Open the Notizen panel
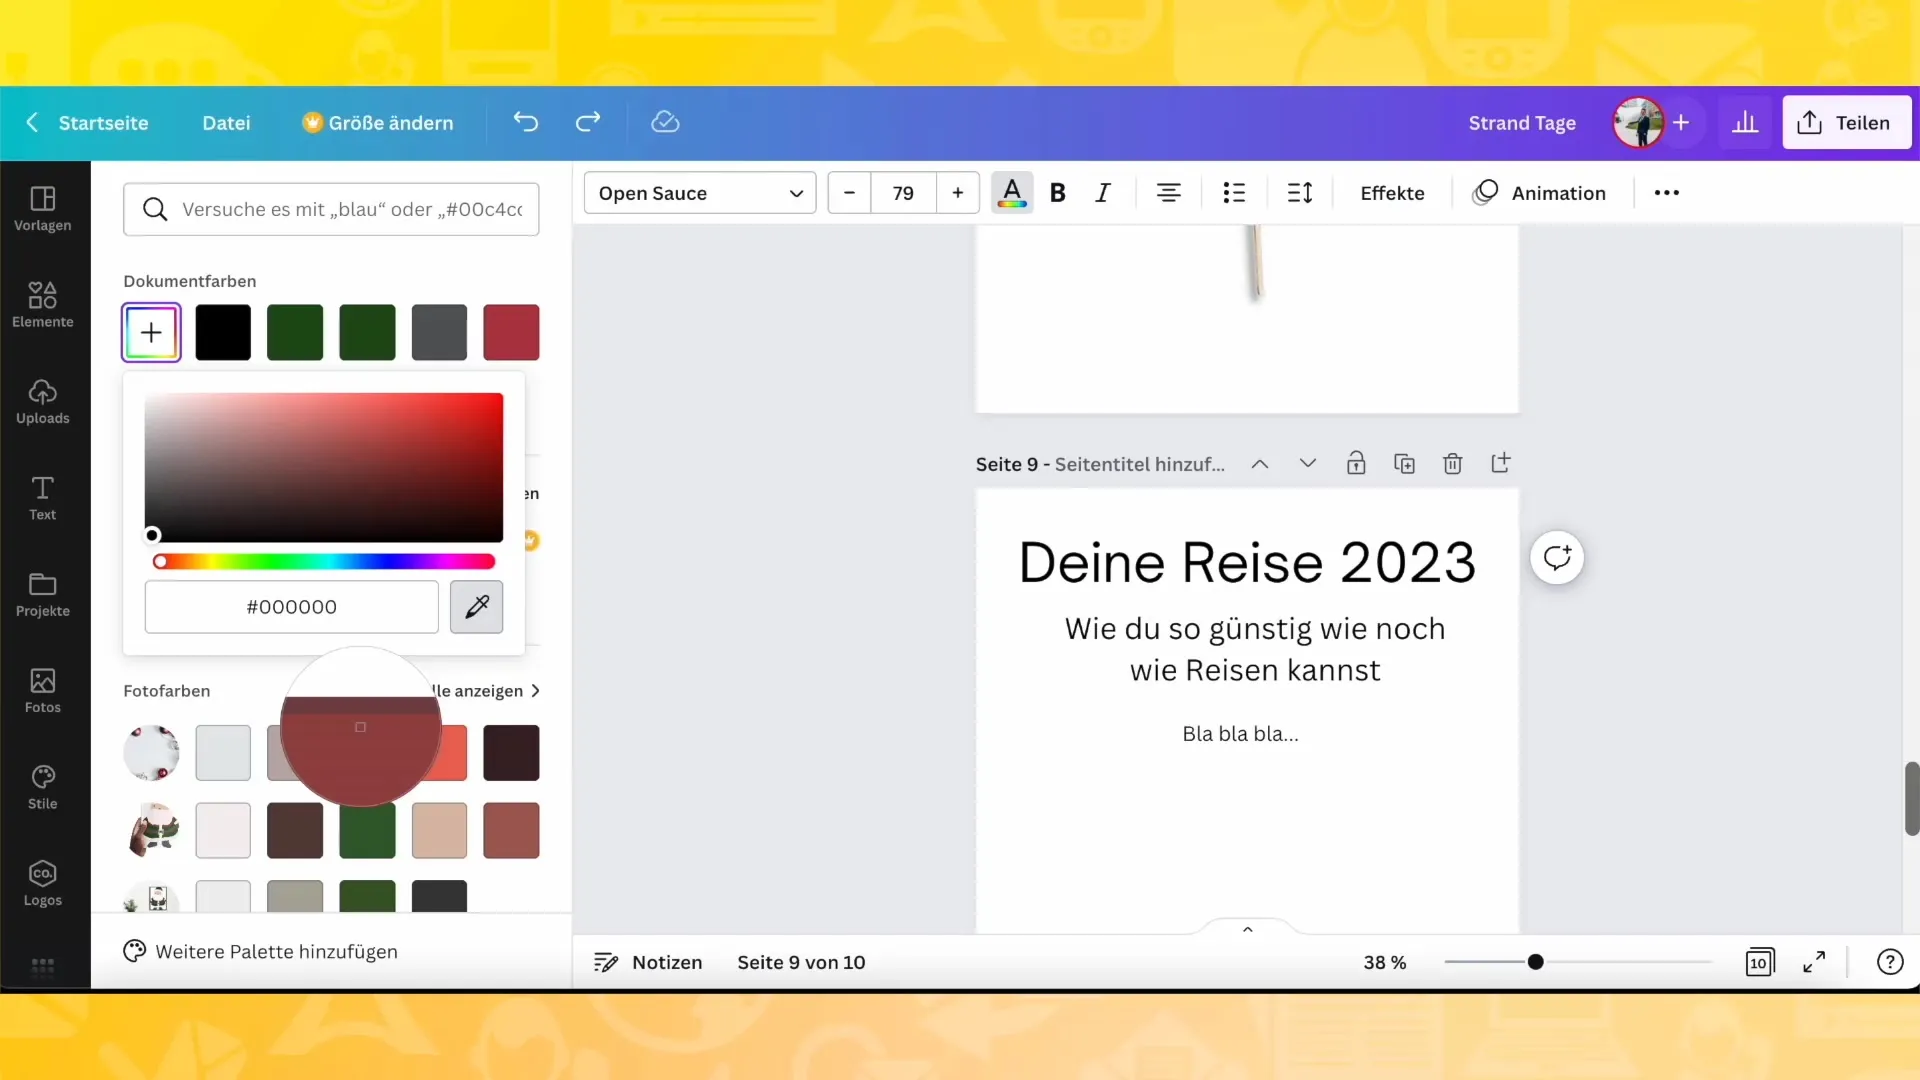The image size is (1920, 1080). (x=648, y=962)
